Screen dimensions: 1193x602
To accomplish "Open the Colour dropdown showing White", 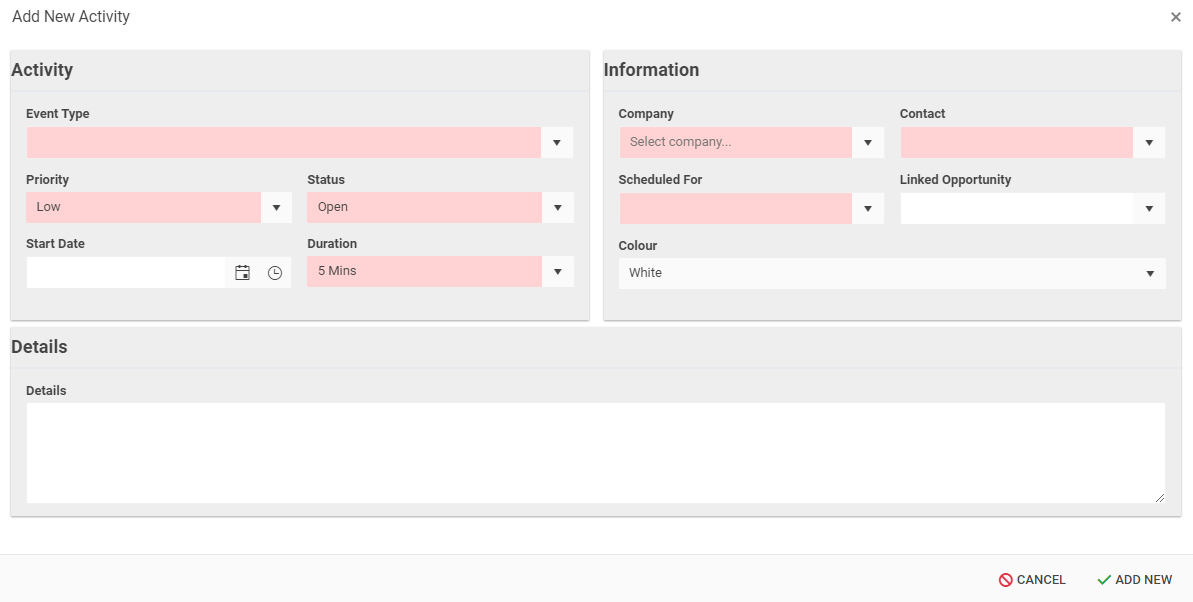I will tap(1149, 274).
